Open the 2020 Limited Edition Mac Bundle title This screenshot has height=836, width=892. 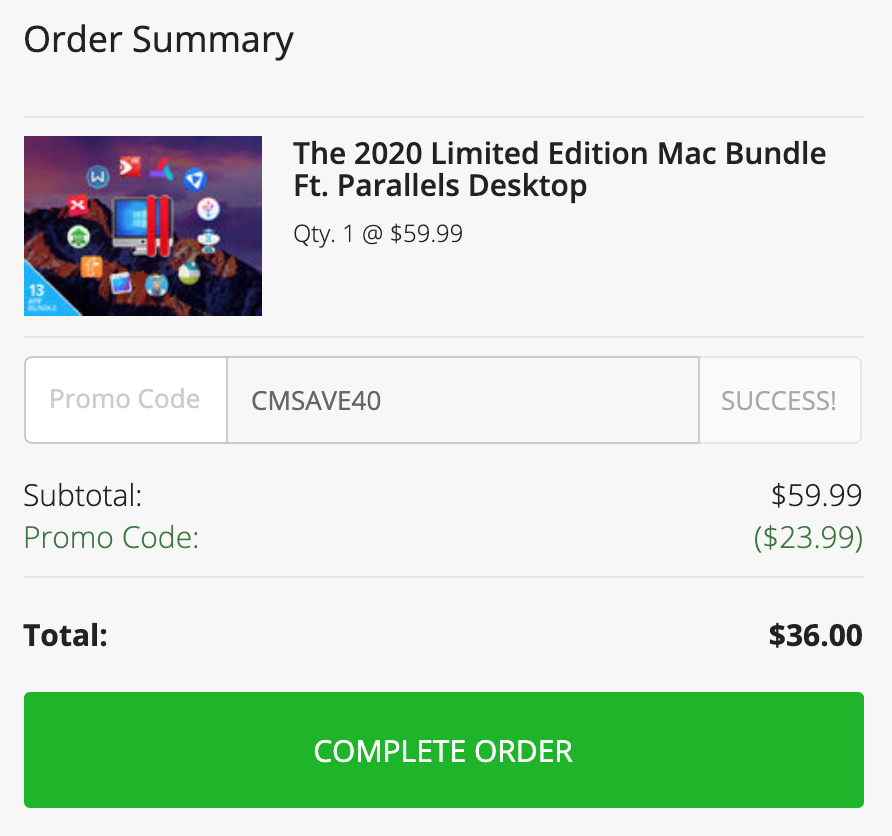pyautogui.click(x=559, y=169)
